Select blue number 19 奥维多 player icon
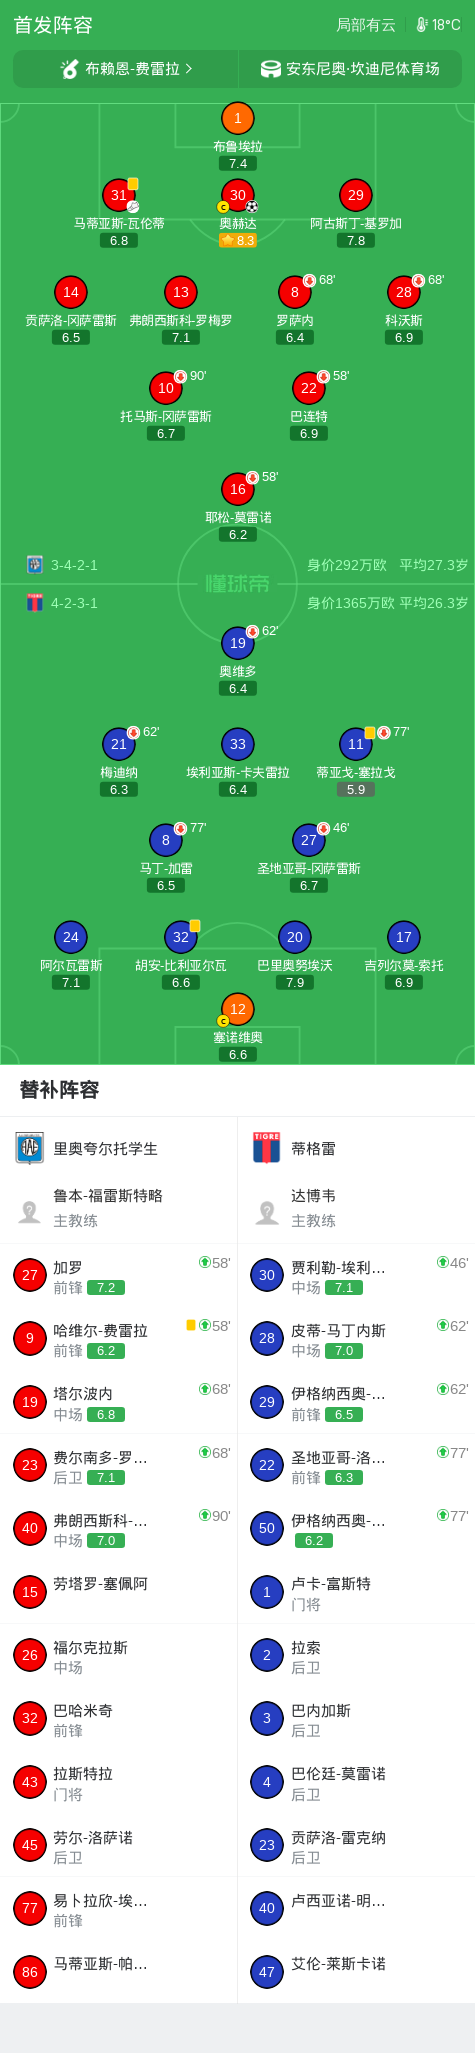The width and height of the screenshot is (475, 2053). pos(237,643)
